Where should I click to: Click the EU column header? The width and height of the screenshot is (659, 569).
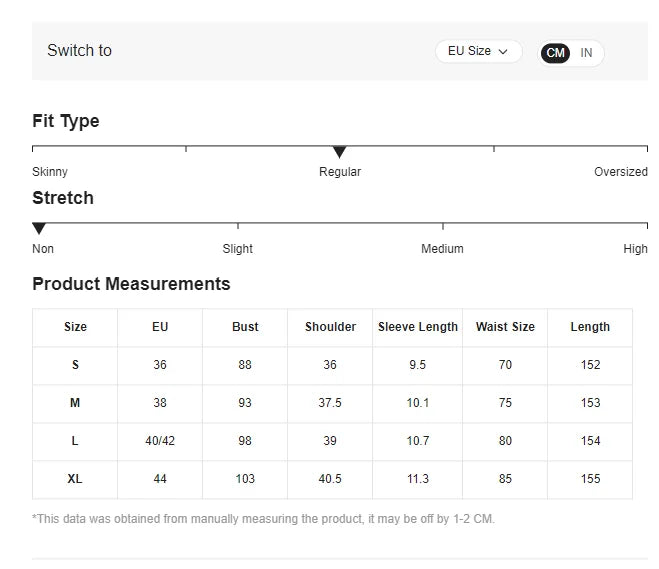point(160,327)
